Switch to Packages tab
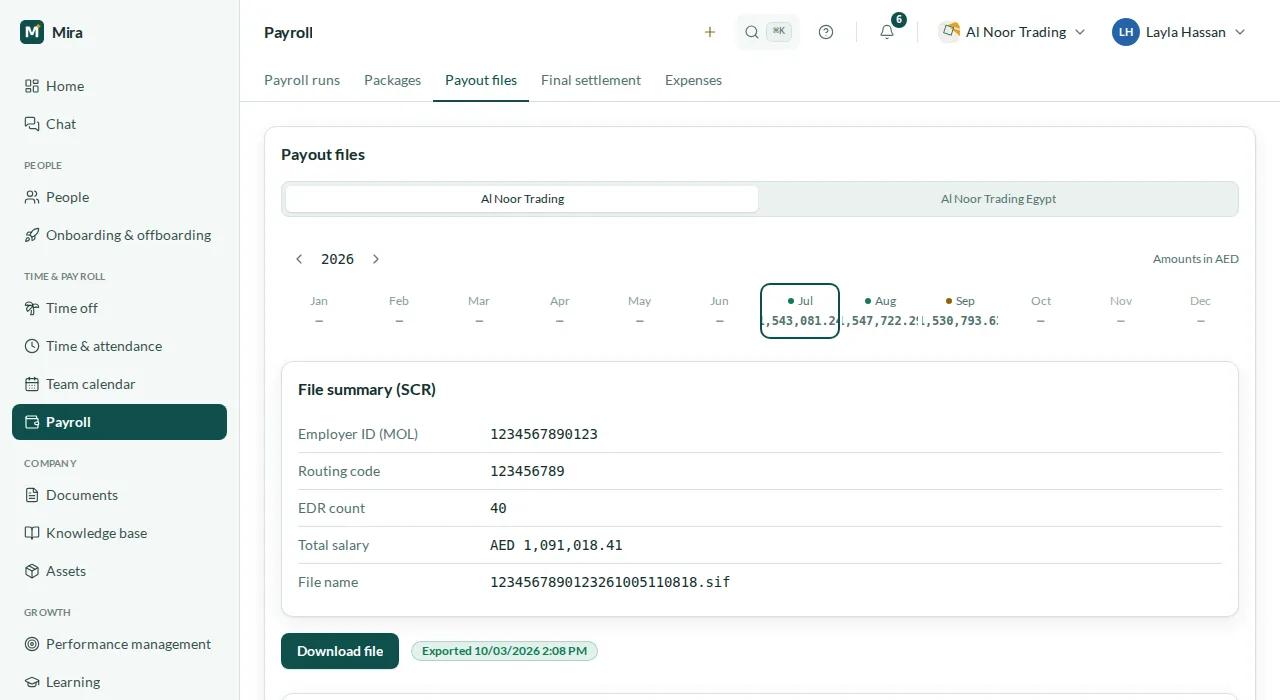The height and width of the screenshot is (700, 1280). point(392,80)
